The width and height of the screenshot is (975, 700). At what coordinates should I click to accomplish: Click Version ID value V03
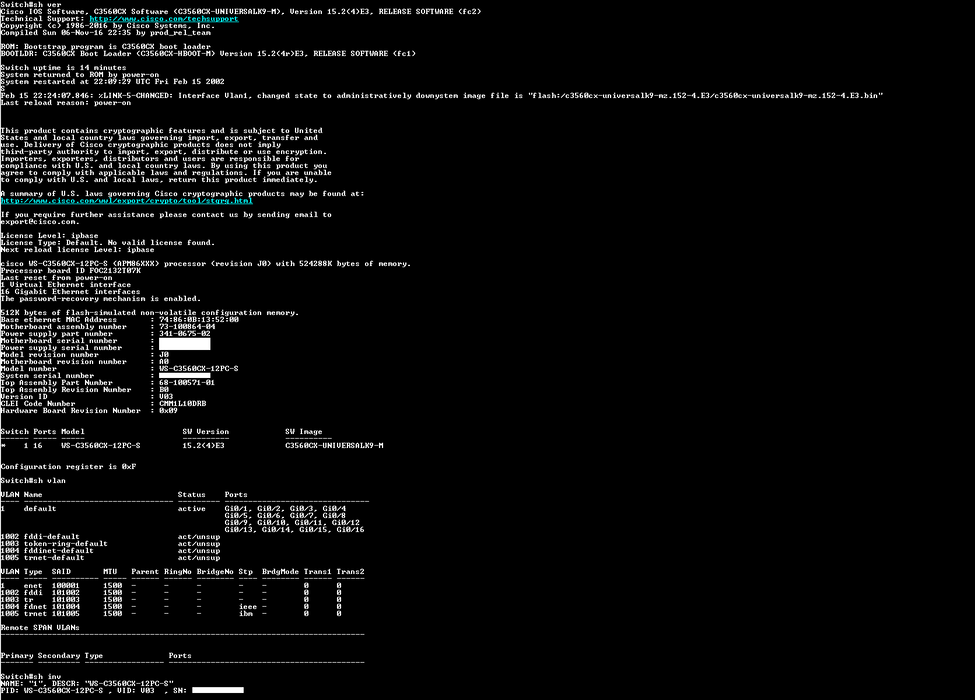pos(166,397)
